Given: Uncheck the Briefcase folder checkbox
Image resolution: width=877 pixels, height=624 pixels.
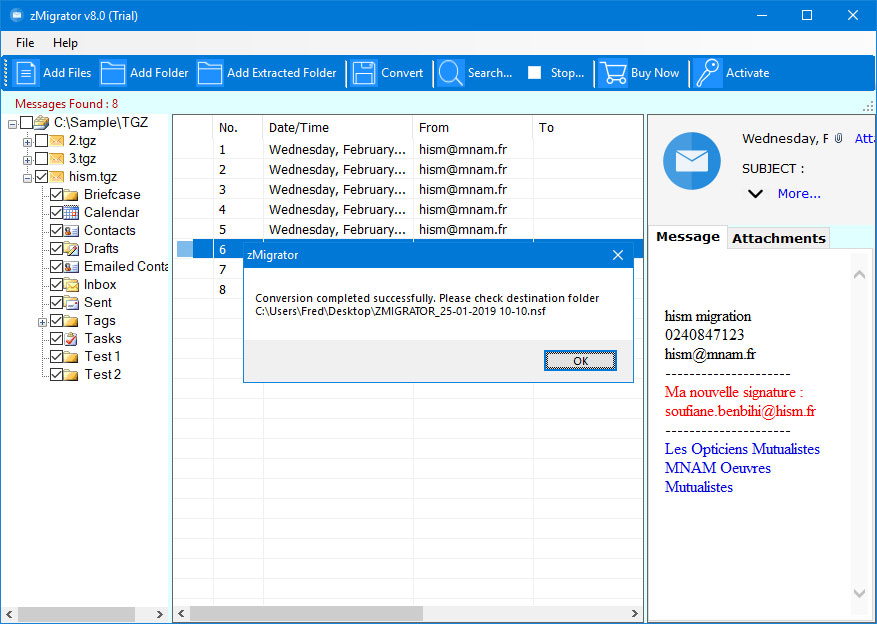Looking at the screenshot, I should (x=56, y=195).
